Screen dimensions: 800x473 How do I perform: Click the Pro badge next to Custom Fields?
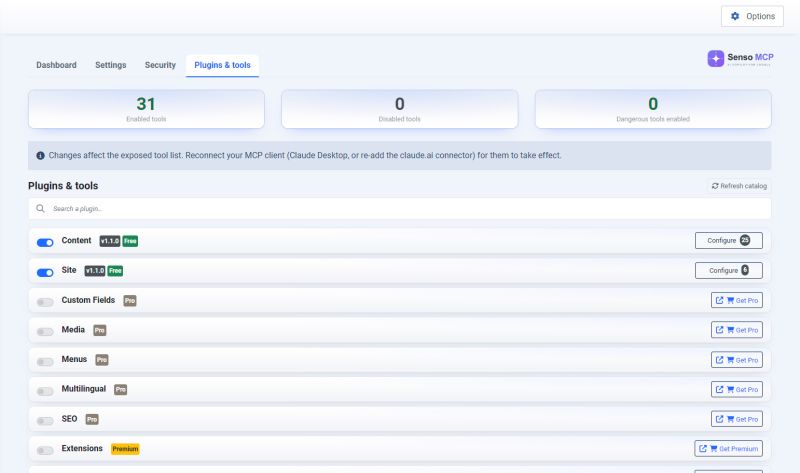coord(130,301)
